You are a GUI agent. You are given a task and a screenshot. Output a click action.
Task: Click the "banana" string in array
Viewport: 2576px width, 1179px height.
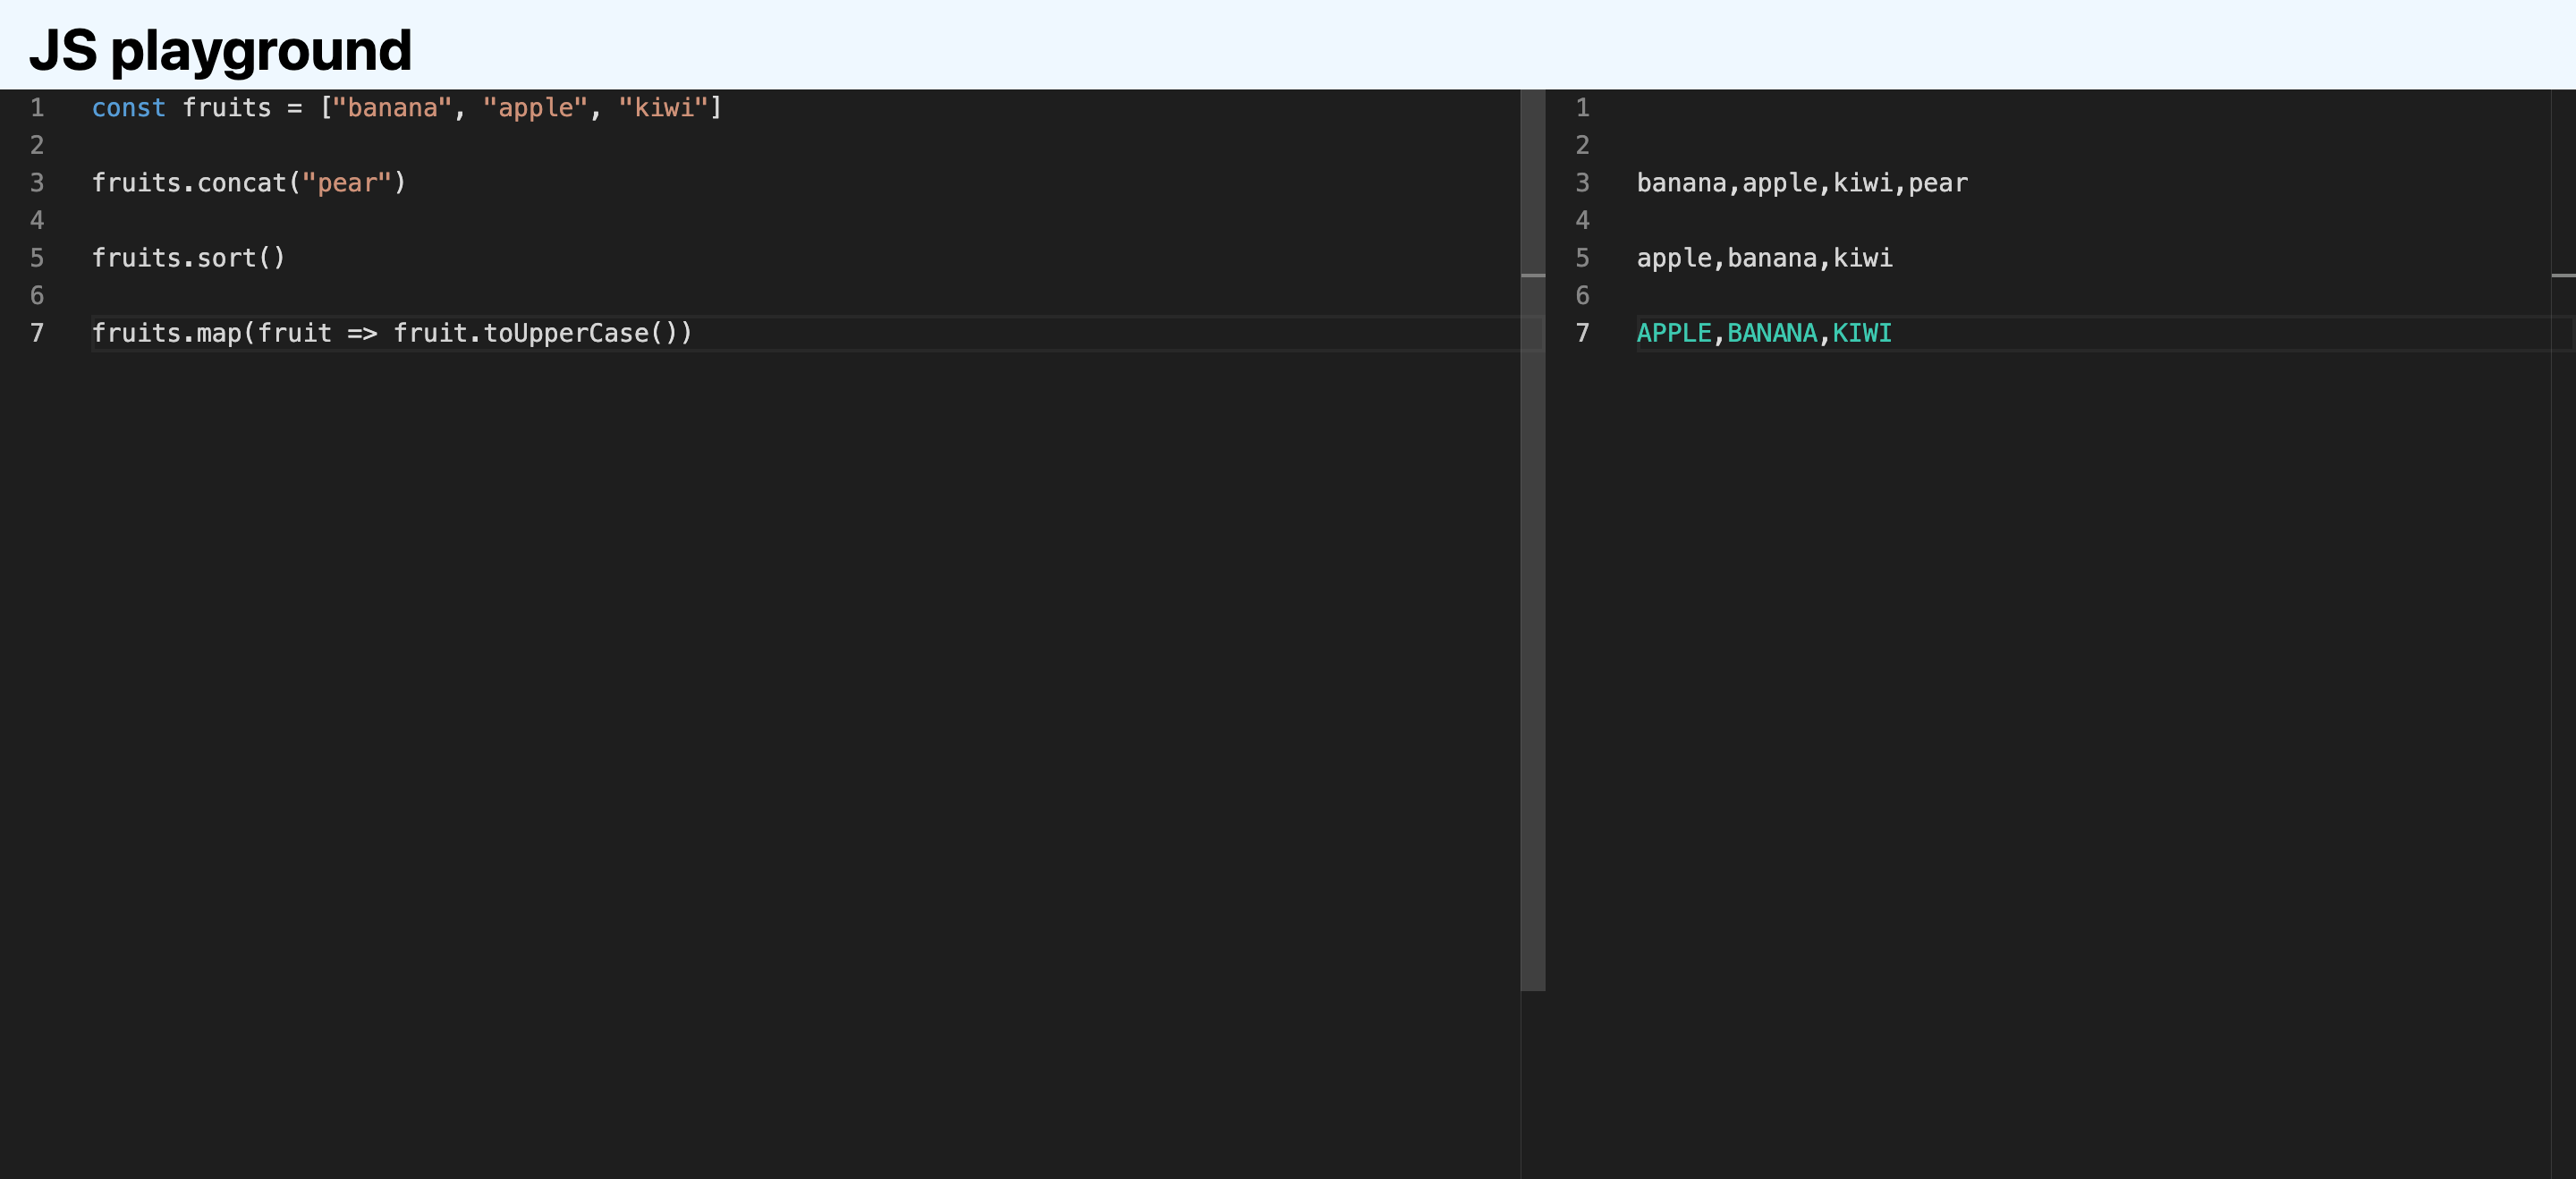(x=392, y=108)
